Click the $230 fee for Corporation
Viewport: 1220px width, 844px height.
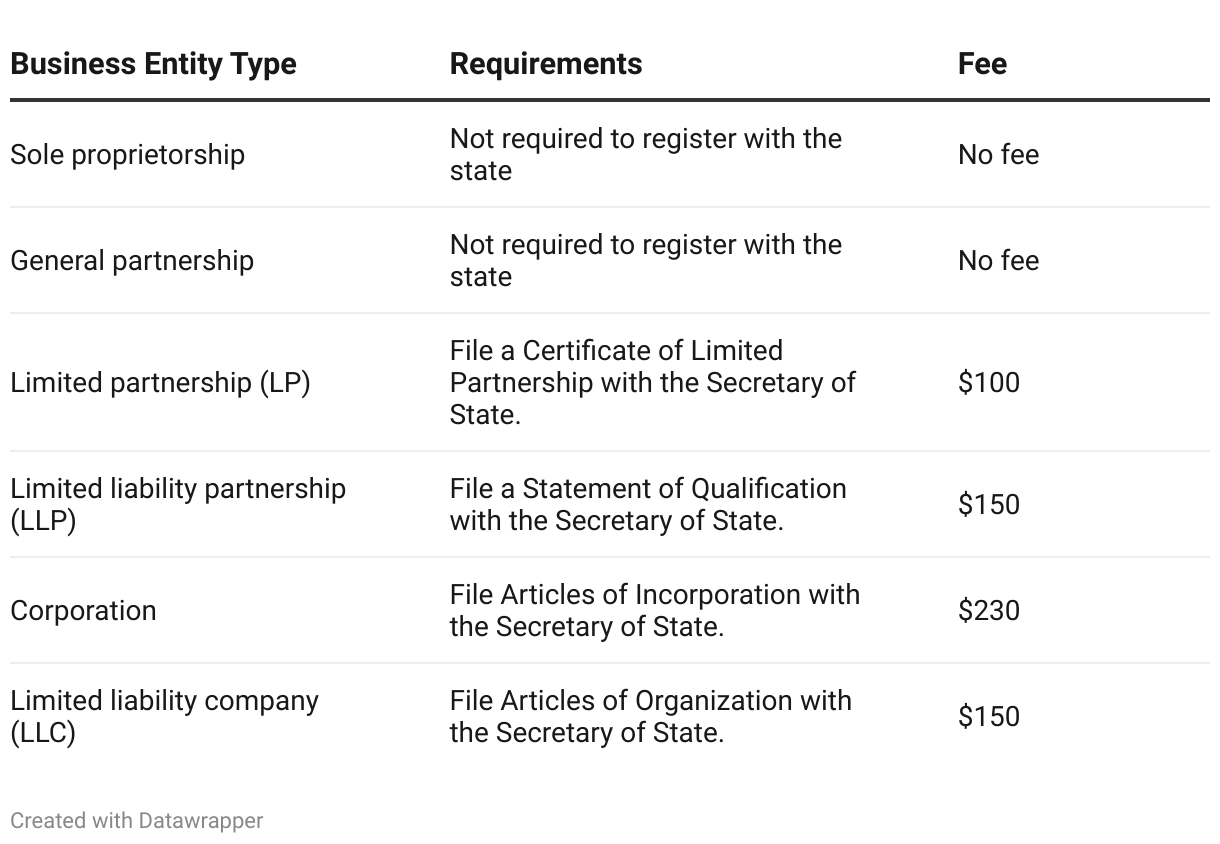point(988,611)
